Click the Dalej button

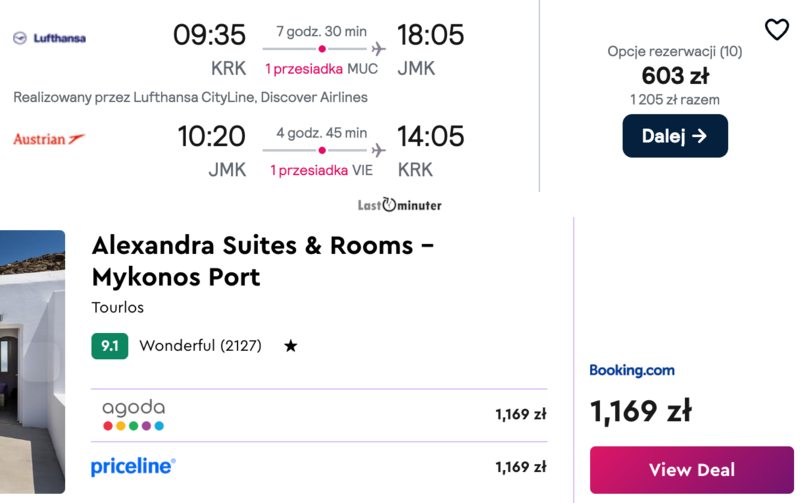pos(675,136)
